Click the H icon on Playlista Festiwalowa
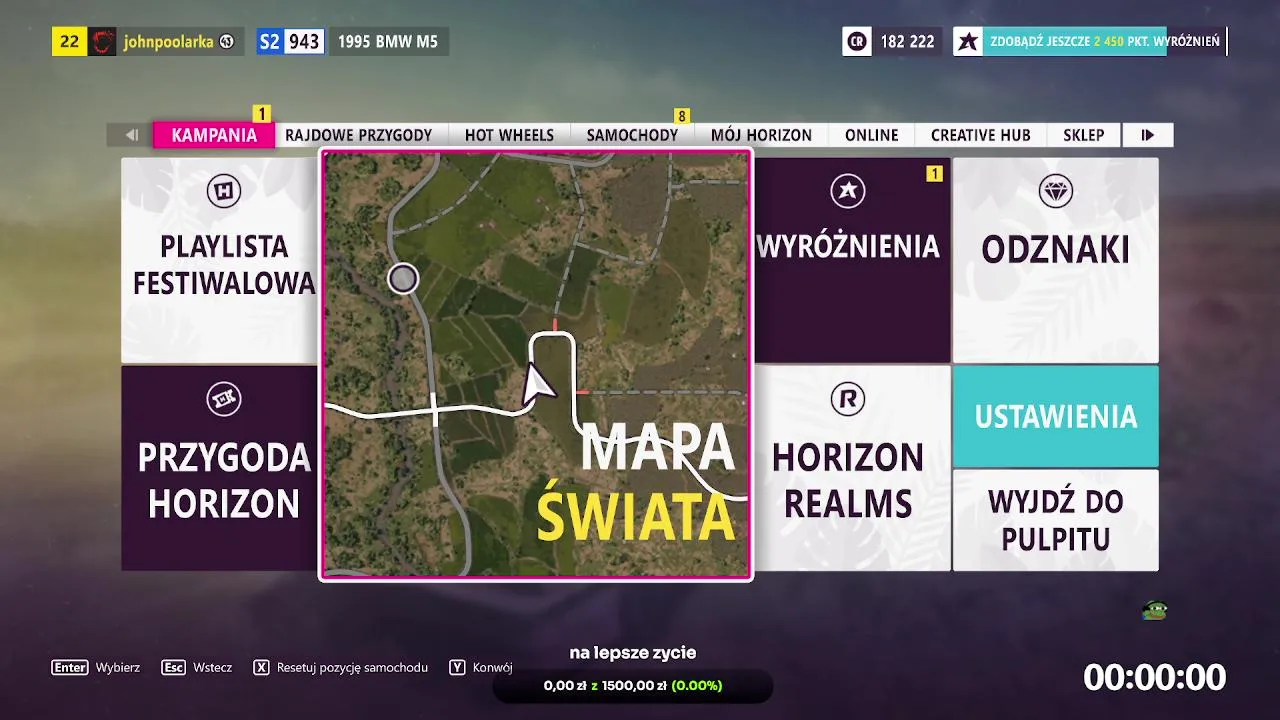Screen dimensions: 1280x720 click(223, 191)
